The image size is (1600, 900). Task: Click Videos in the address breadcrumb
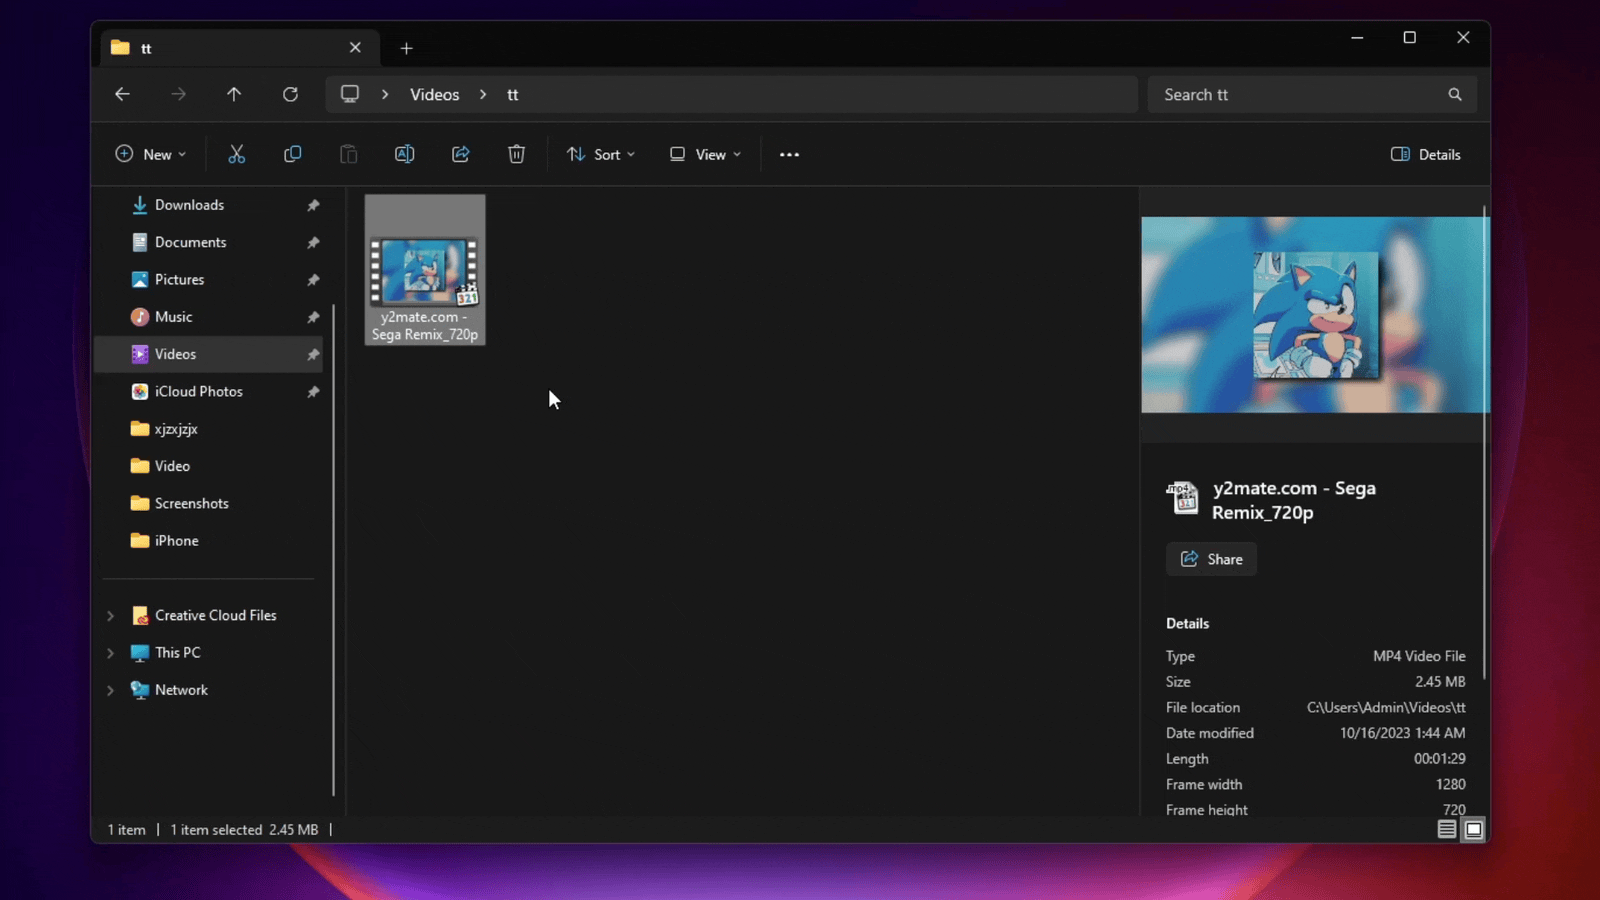tap(434, 94)
